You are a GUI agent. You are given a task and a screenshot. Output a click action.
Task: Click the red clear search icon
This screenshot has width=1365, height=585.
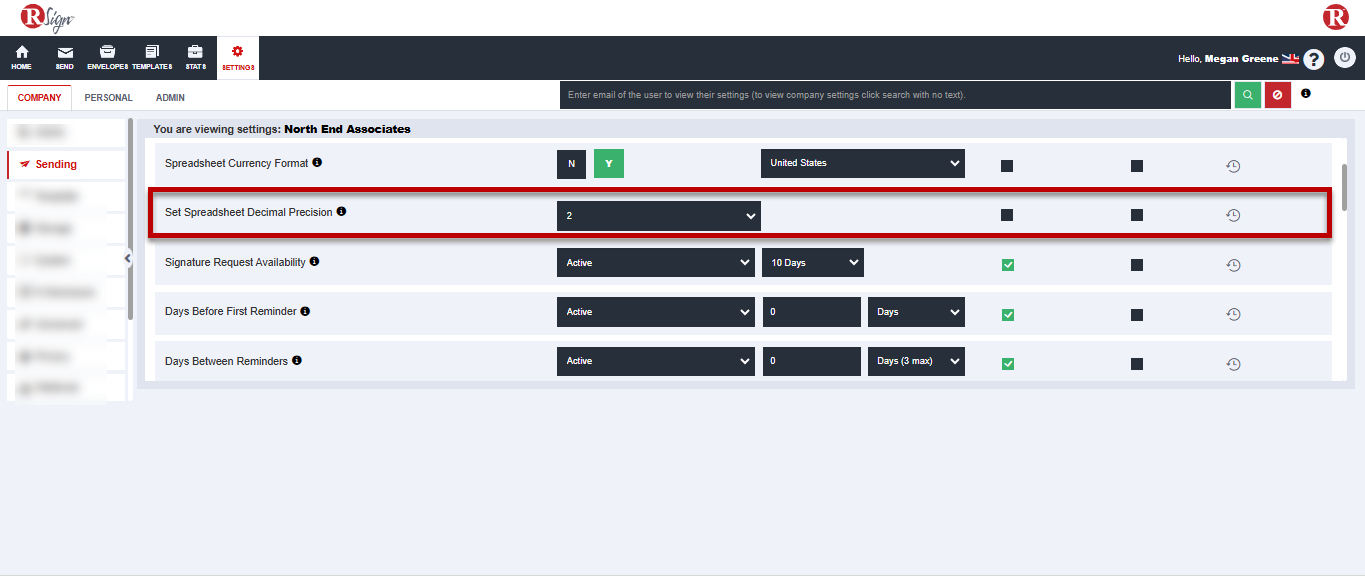tap(1277, 95)
